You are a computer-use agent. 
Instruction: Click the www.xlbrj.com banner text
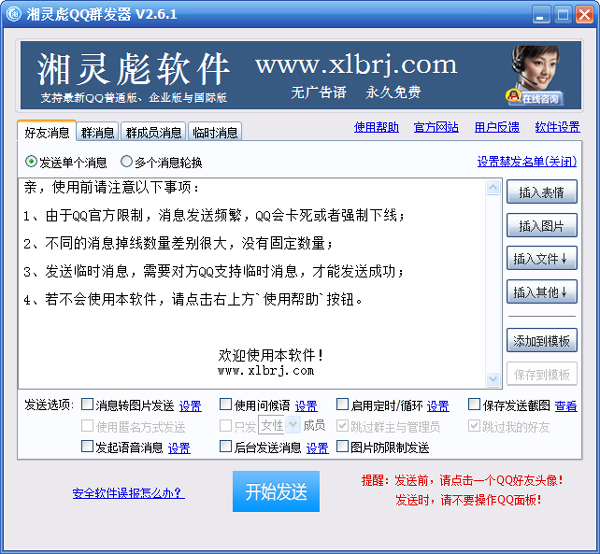(356, 65)
